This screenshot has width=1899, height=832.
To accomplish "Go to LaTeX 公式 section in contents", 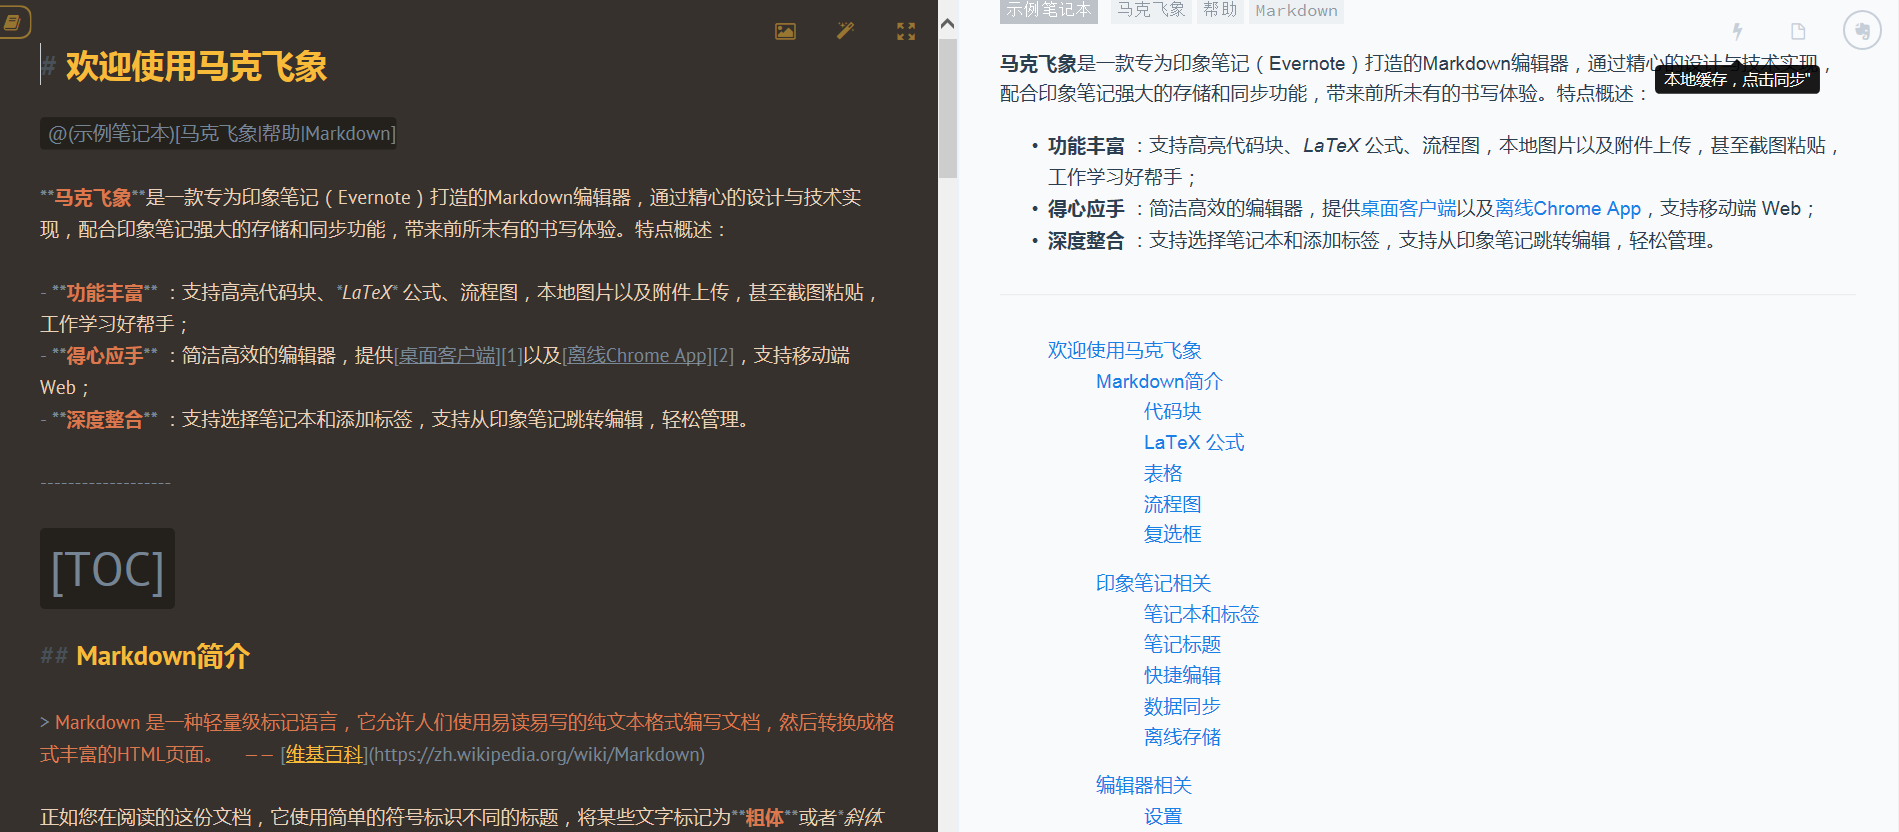I will click(x=1194, y=442).
